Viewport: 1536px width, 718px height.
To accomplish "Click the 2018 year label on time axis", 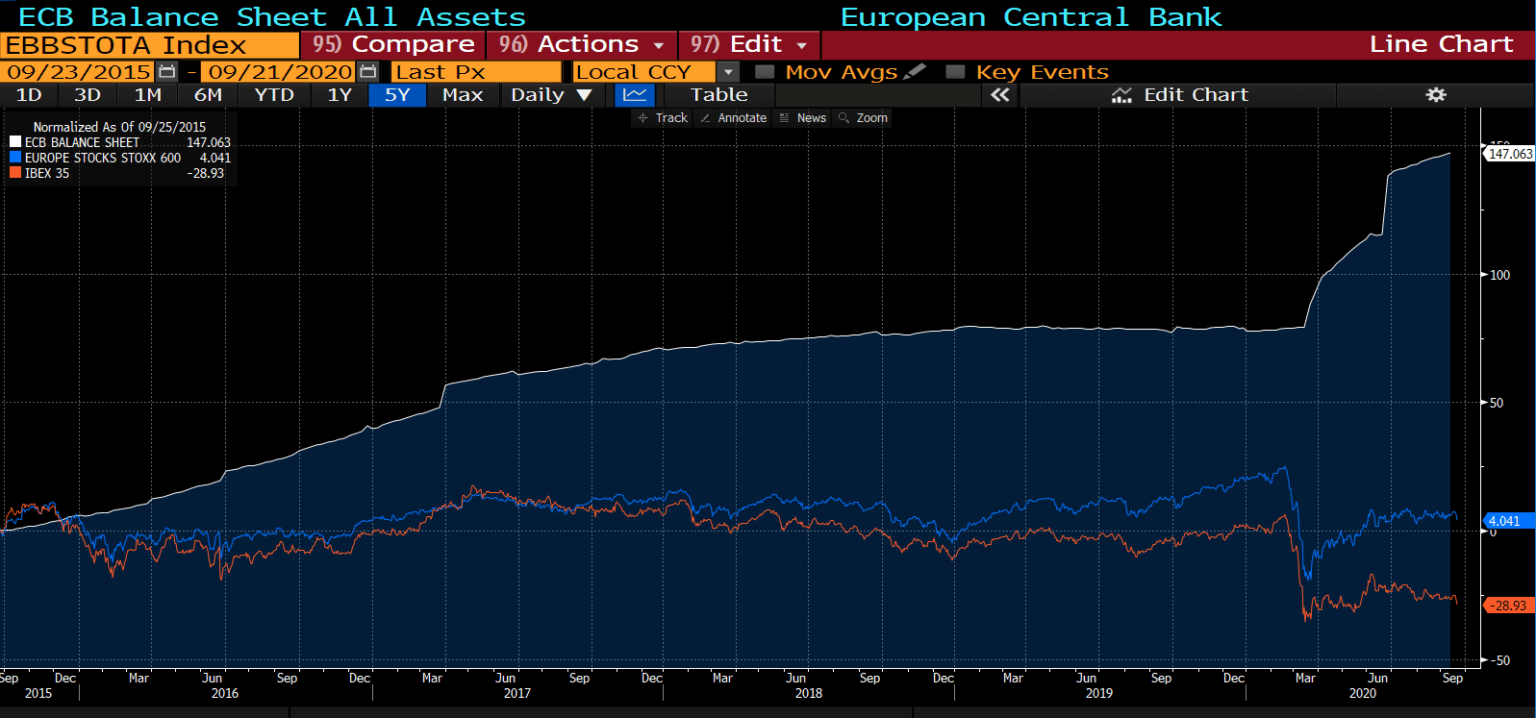I will click(x=808, y=693).
